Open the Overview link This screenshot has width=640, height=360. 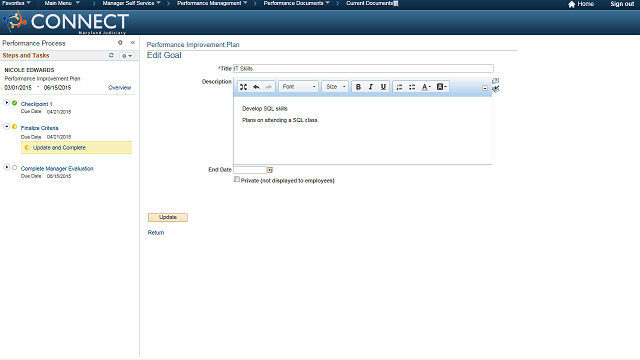120,88
